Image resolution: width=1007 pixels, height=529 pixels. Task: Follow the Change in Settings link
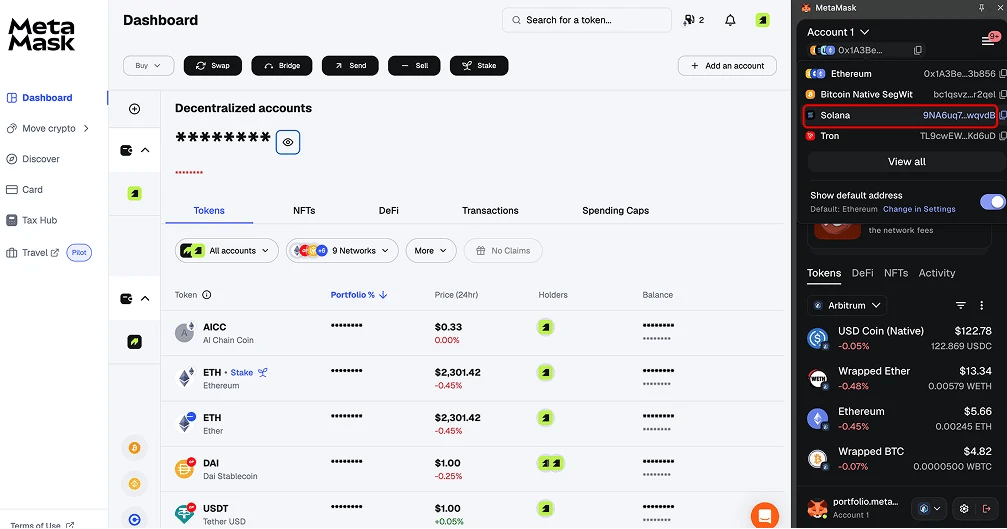point(919,209)
